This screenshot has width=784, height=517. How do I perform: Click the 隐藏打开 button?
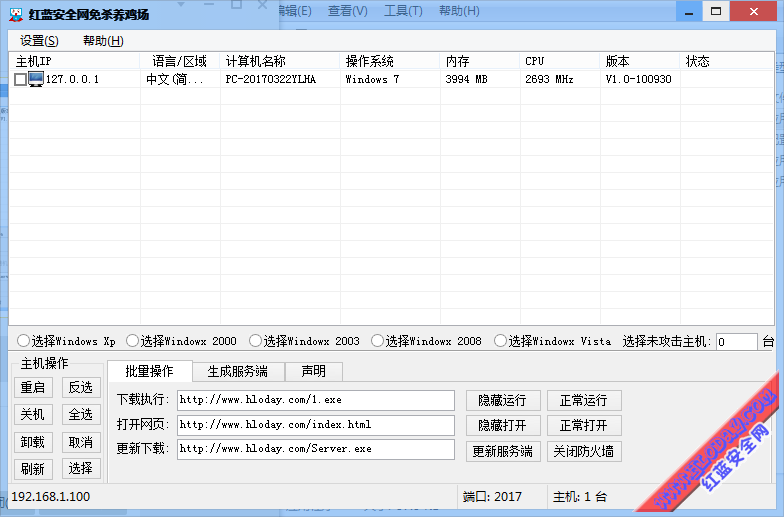point(503,426)
